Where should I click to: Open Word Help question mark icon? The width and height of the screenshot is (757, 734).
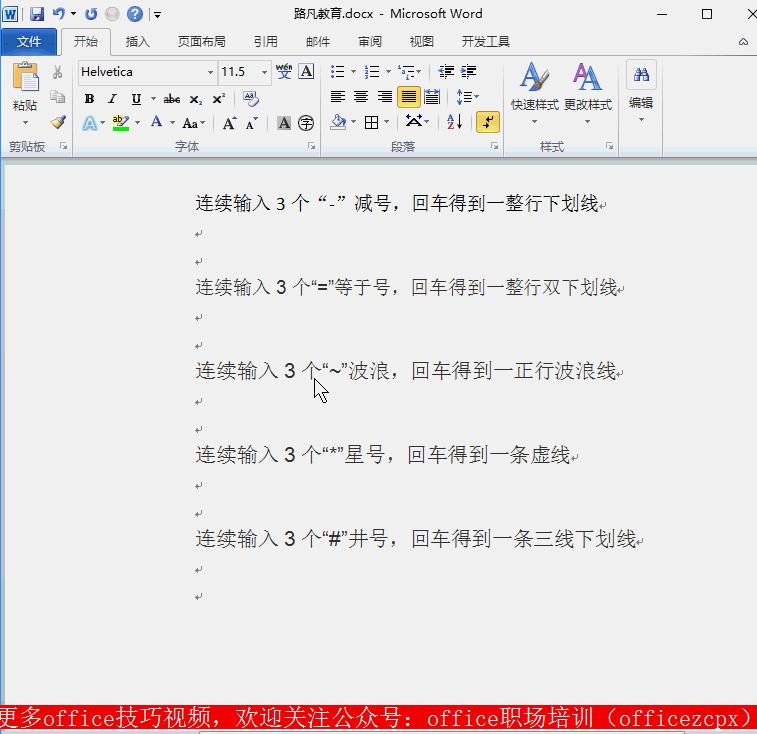[x=135, y=14]
